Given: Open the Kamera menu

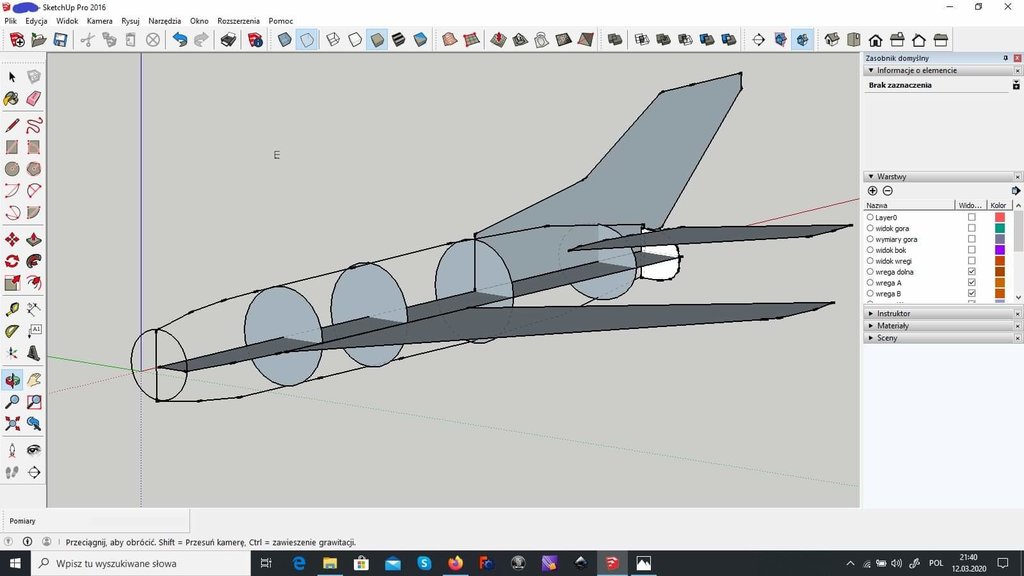Looking at the screenshot, I should (x=99, y=20).
